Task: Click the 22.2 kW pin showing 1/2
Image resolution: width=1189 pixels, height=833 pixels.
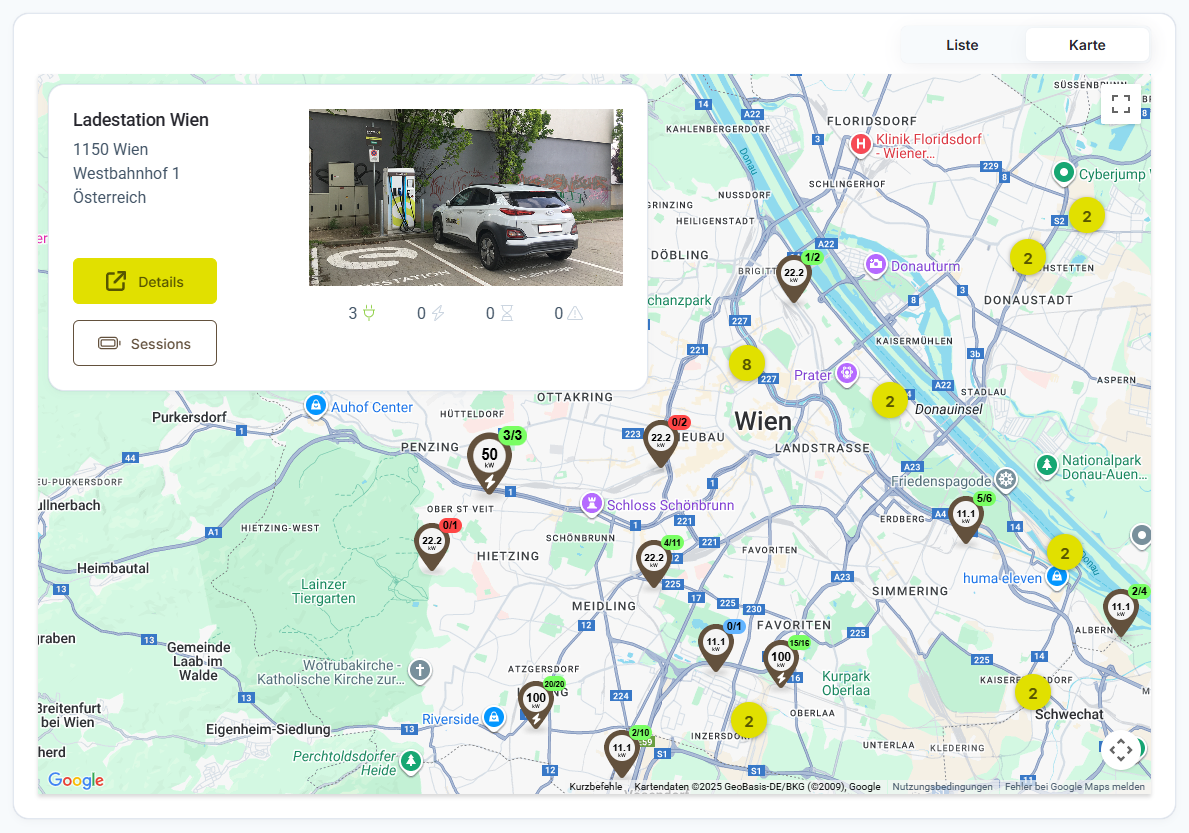Action: 794,275
